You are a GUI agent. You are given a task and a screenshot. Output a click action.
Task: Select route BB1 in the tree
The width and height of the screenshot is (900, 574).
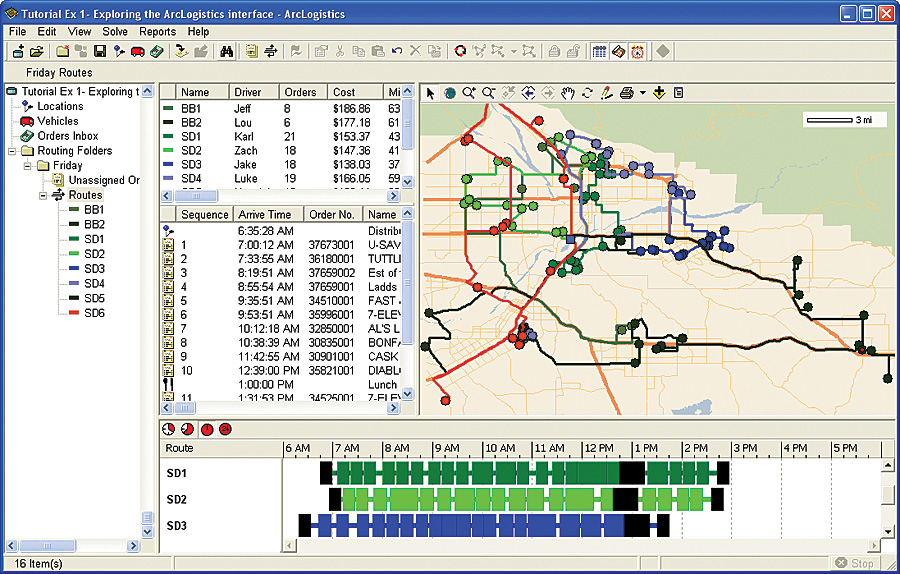[x=94, y=210]
